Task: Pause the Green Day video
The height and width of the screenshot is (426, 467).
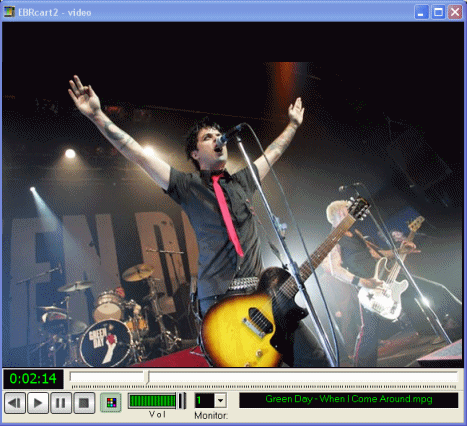Action: [x=61, y=403]
